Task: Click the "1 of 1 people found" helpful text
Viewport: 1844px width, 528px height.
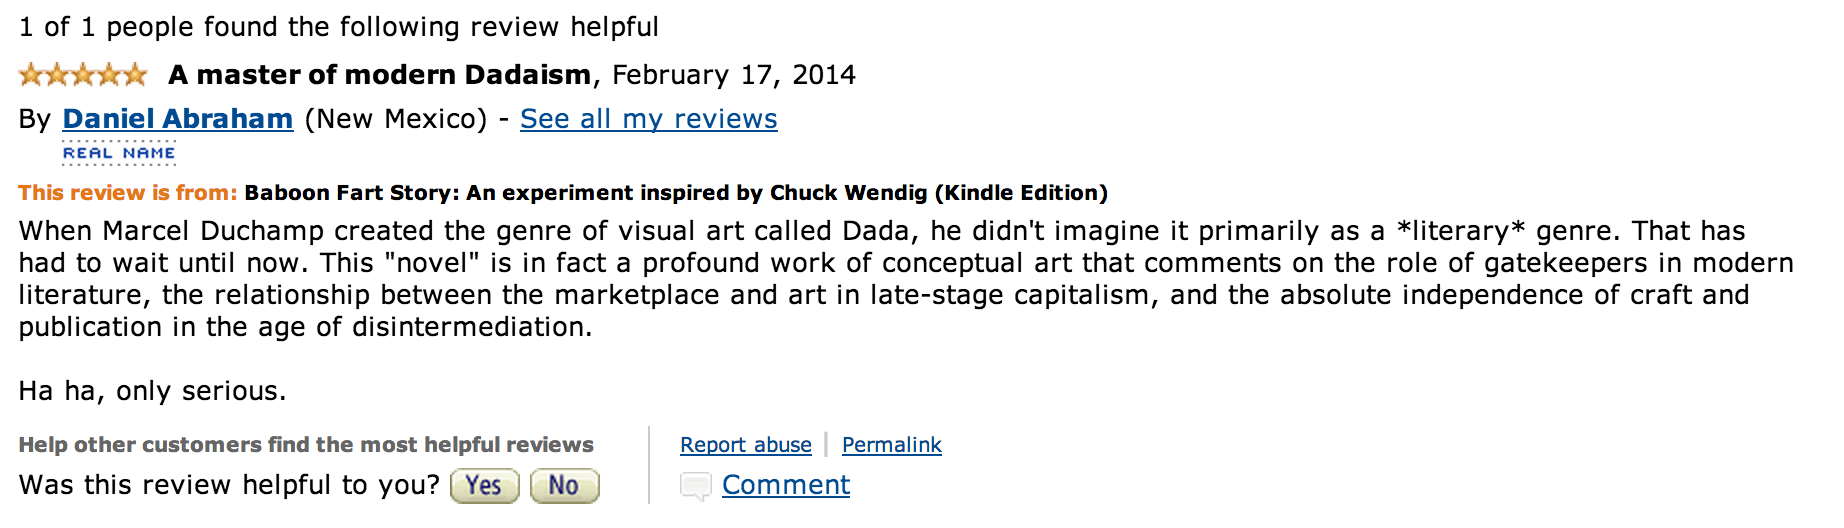Action: click(339, 27)
